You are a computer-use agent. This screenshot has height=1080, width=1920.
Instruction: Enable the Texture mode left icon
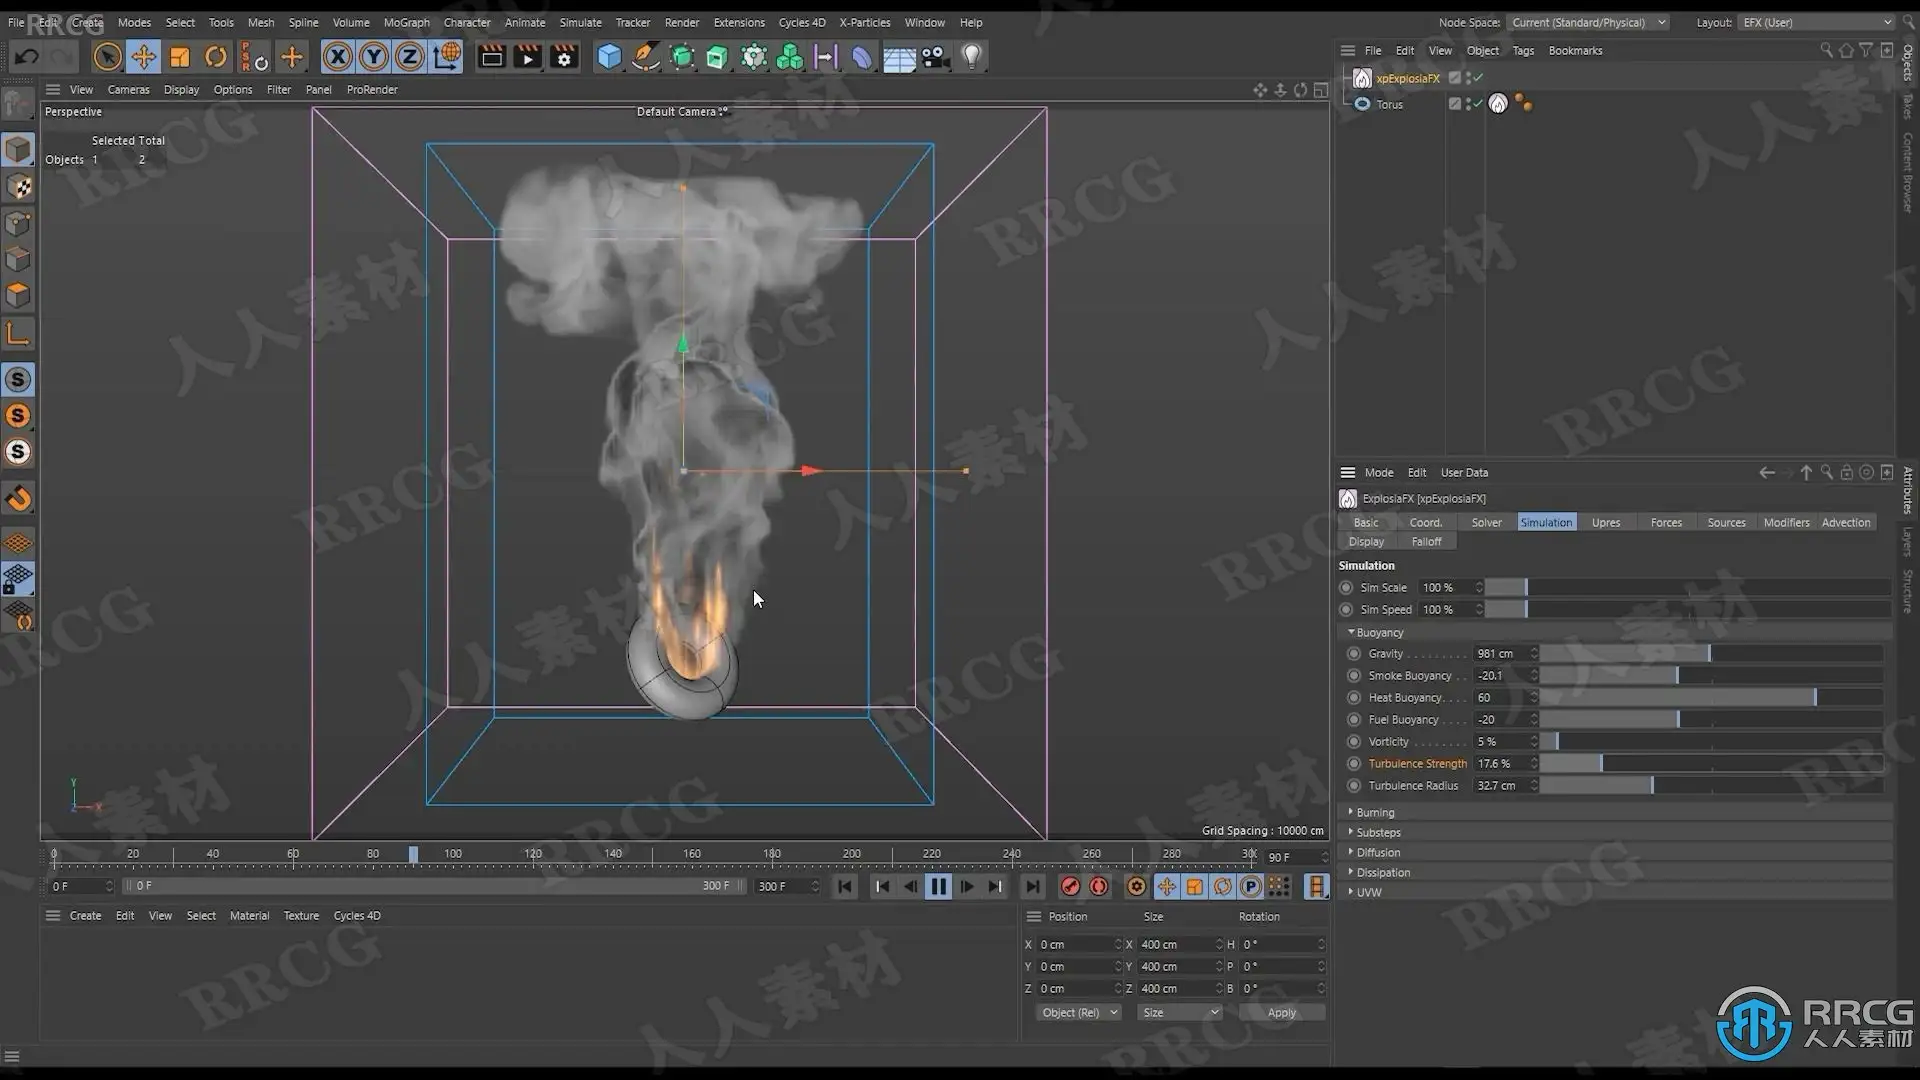pyautogui.click(x=18, y=187)
